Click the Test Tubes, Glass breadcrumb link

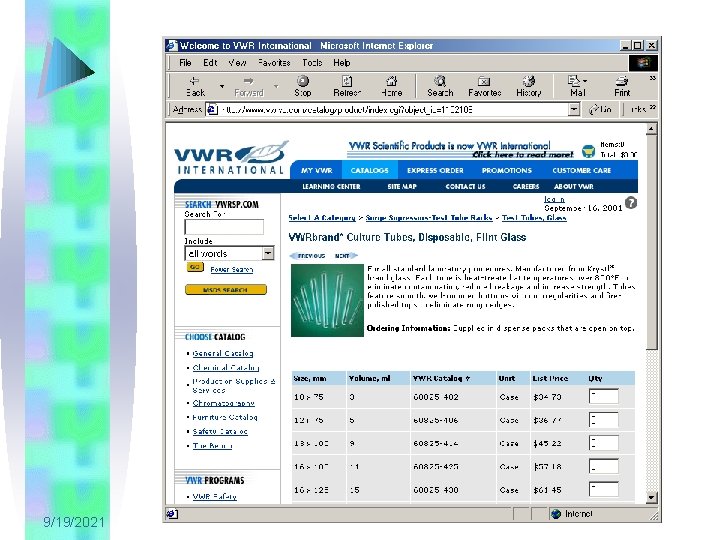coord(534,218)
